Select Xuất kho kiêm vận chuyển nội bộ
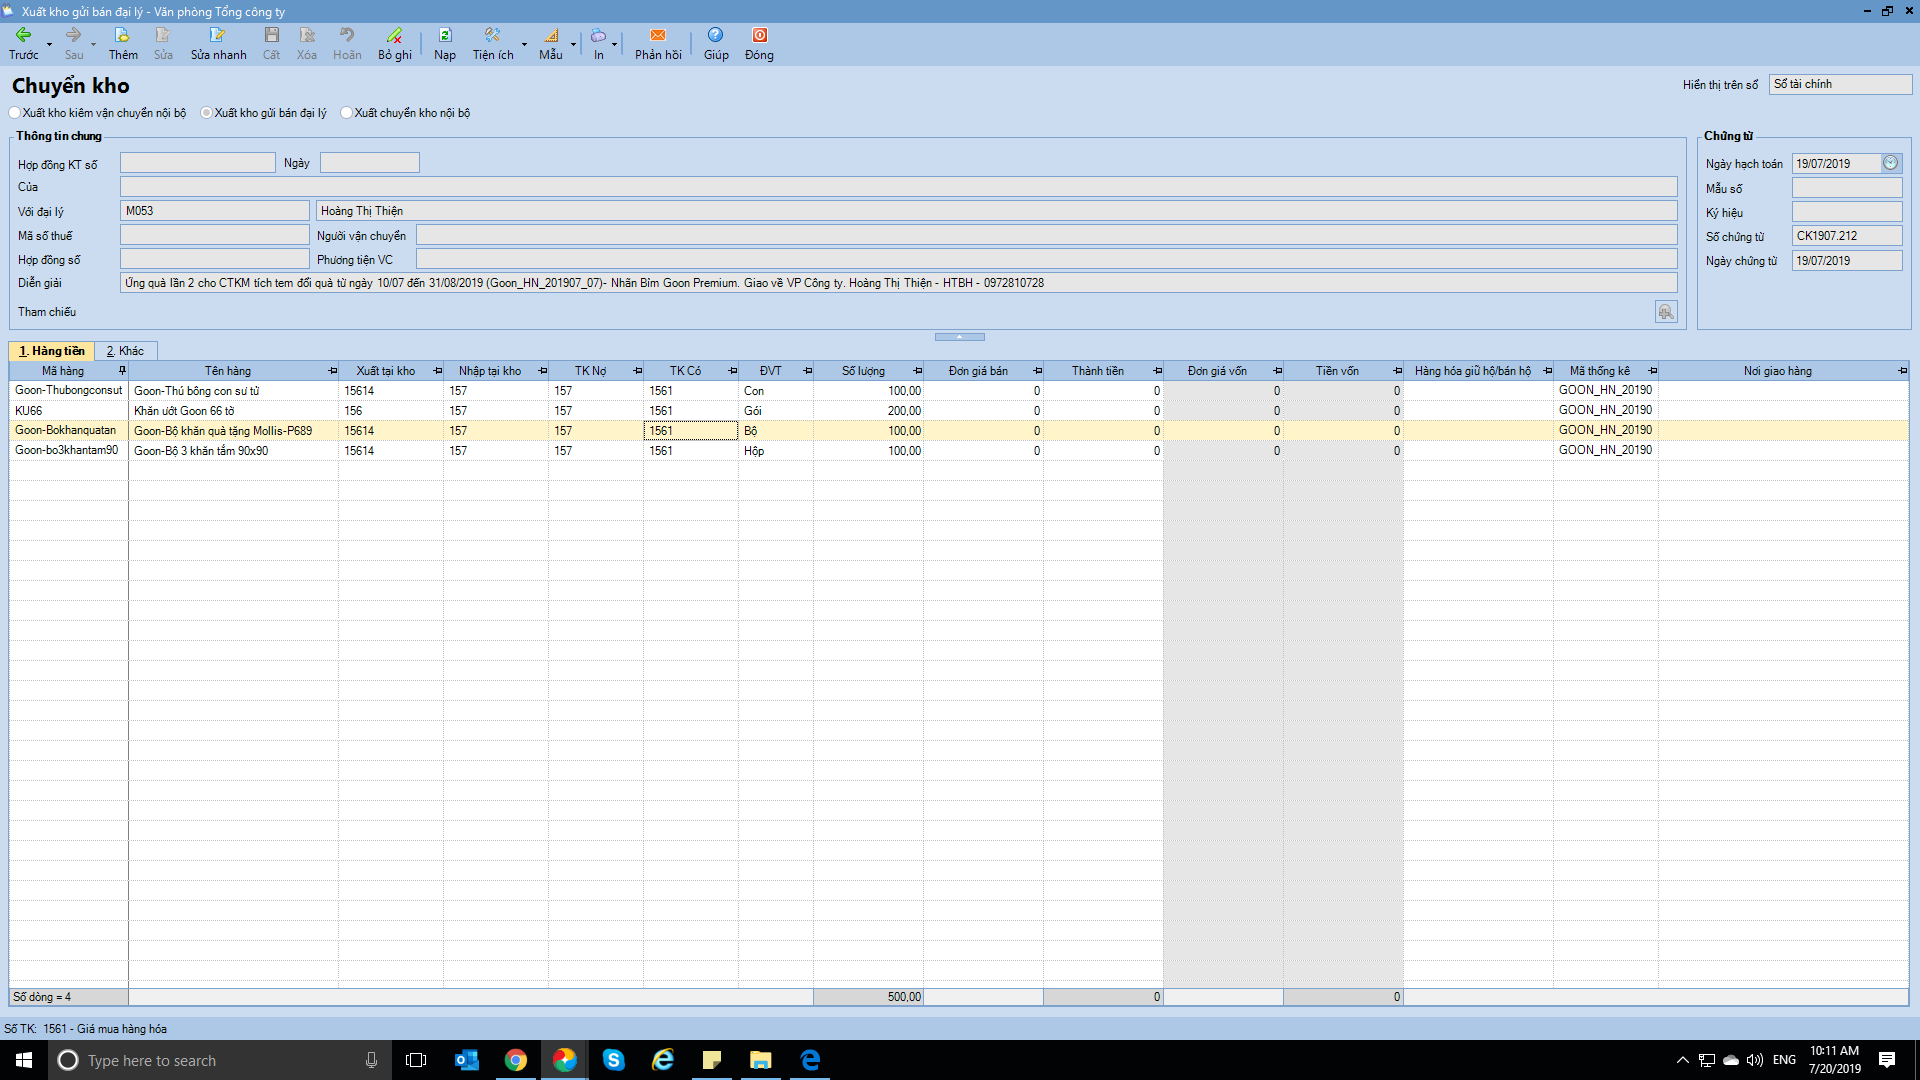The width and height of the screenshot is (1920, 1080). pyautogui.click(x=15, y=113)
